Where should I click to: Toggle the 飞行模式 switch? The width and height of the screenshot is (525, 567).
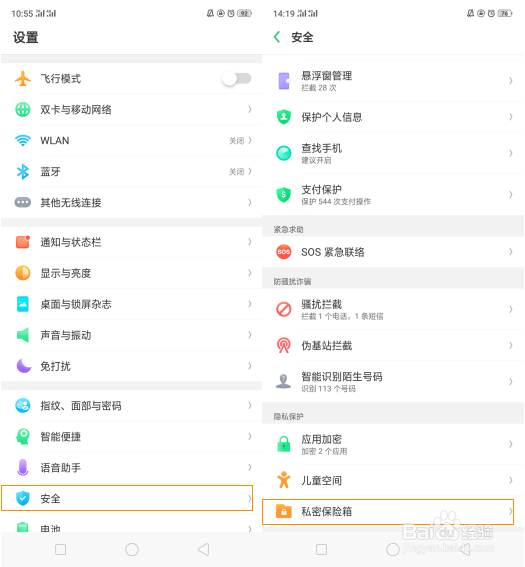pos(237,78)
